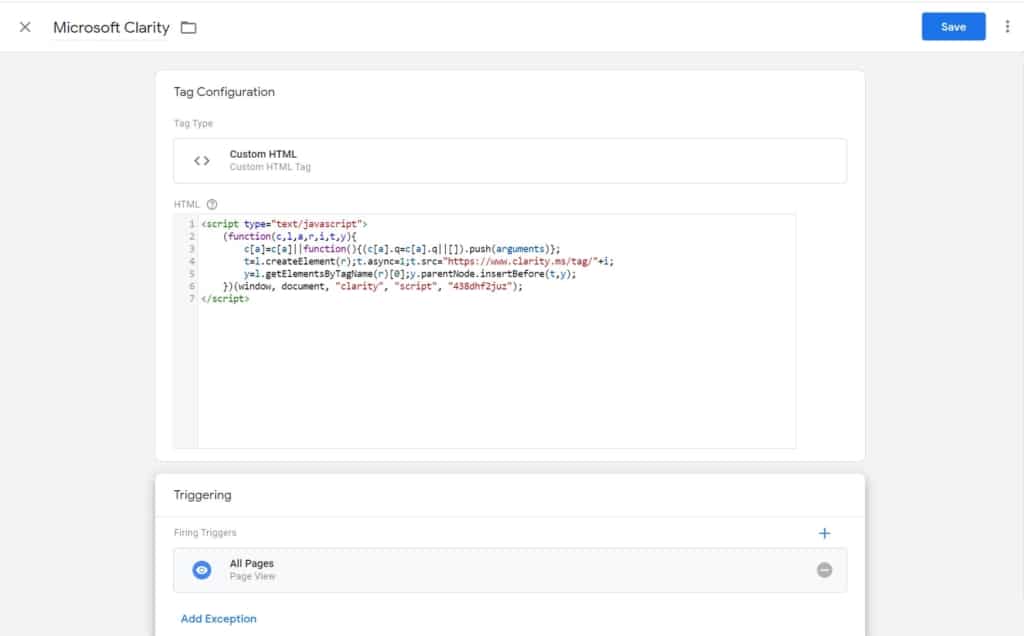
Task: Remove the All Pages trigger with minus icon
Action: (x=824, y=570)
